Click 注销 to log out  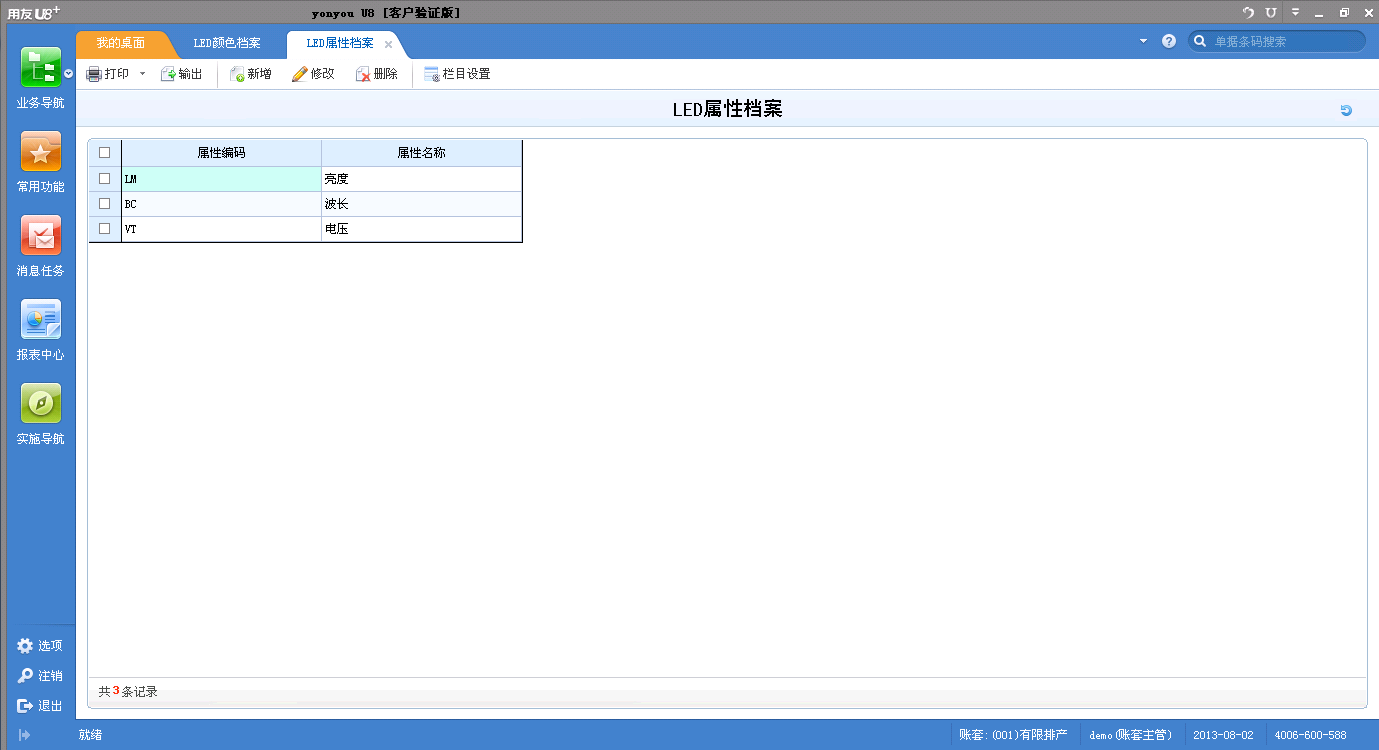click(x=41, y=675)
